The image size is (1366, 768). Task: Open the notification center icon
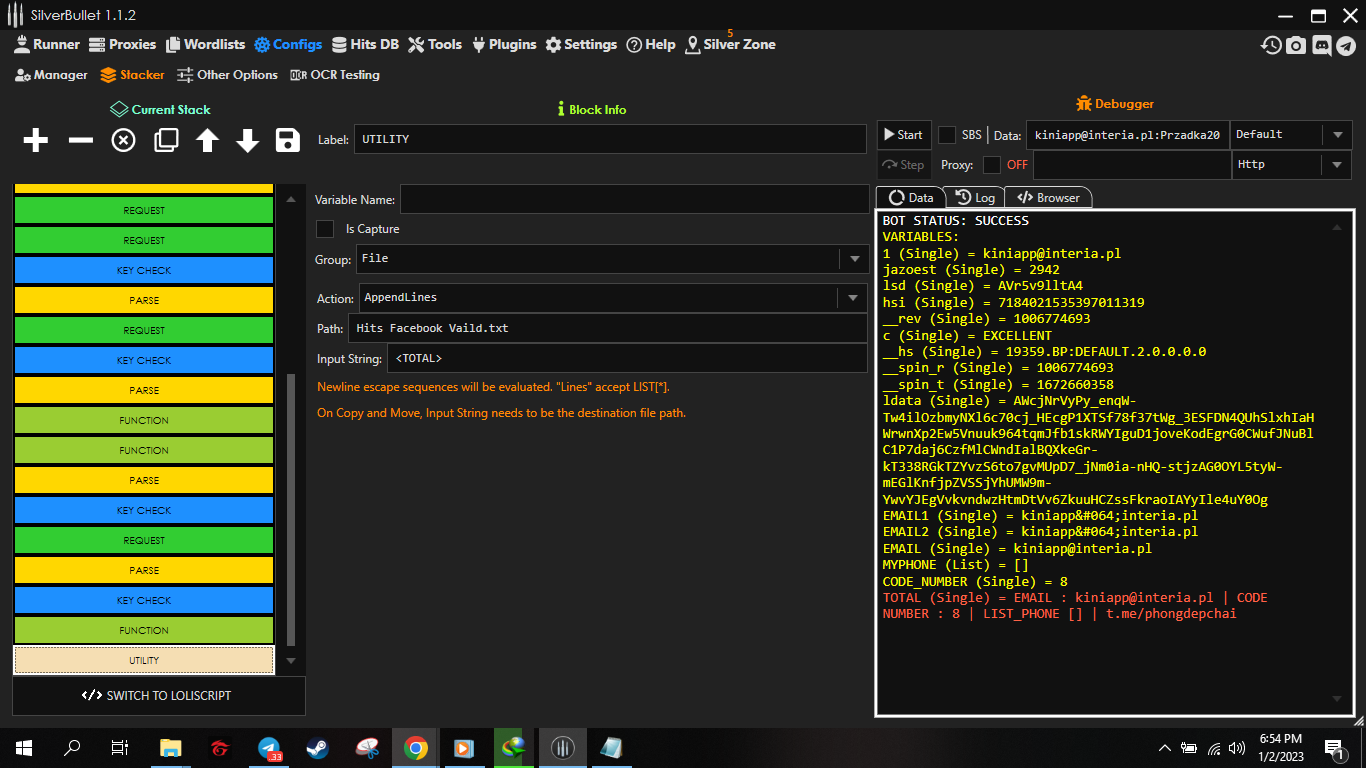tap(1333, 747)
